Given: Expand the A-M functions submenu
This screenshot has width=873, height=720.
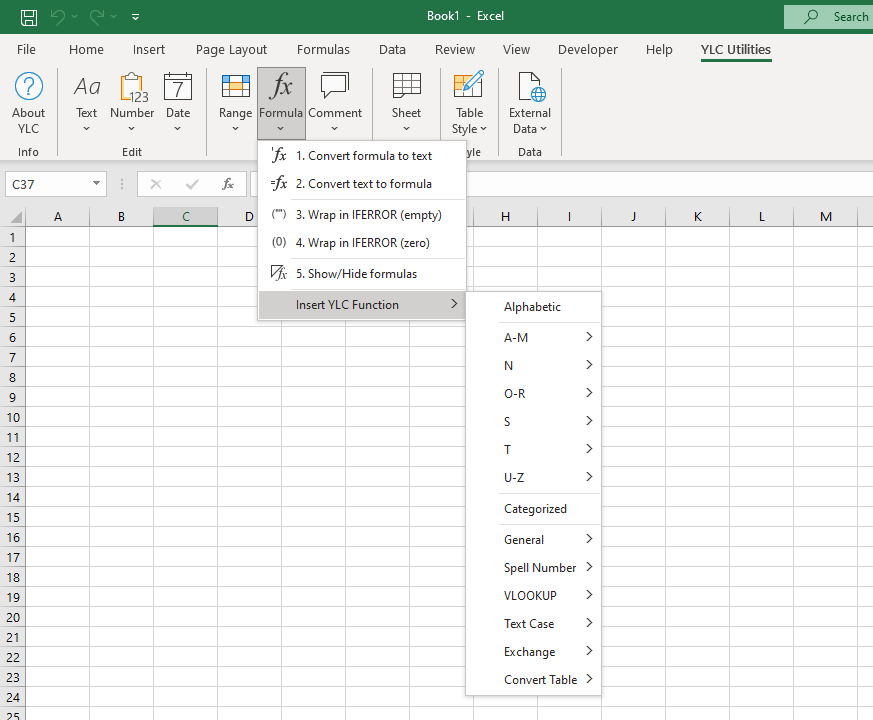Looking at the screenshot, I should (547, 337).
